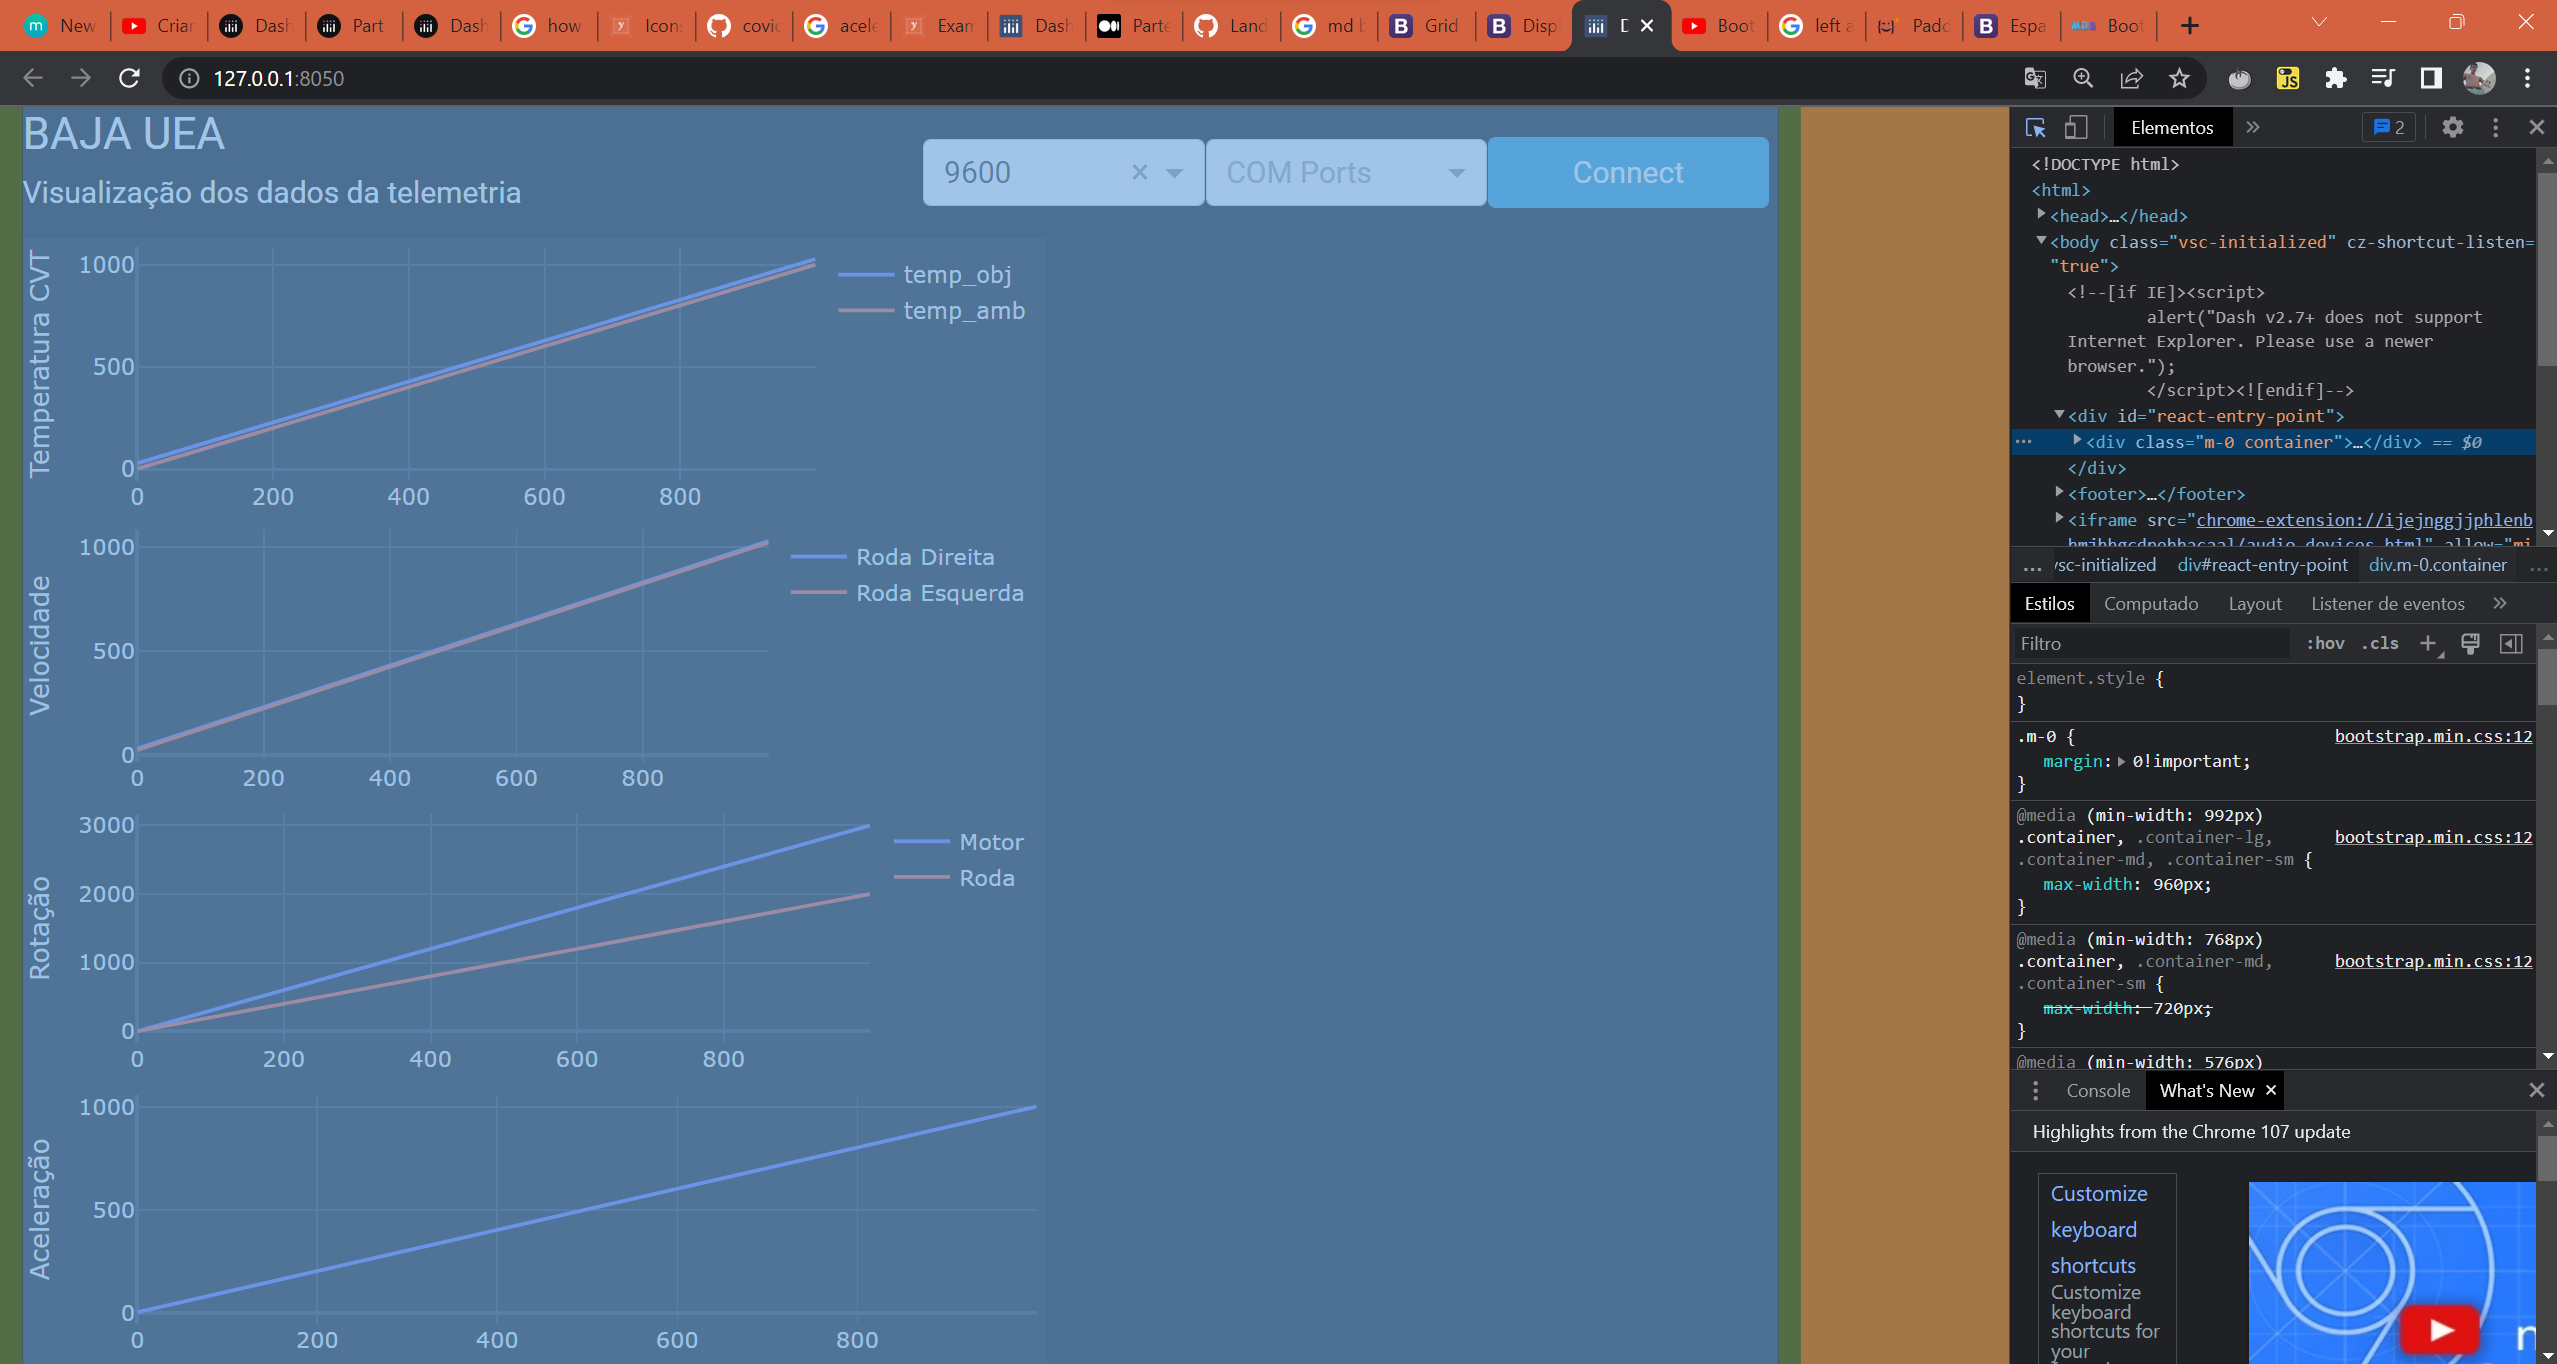The height and width of the screenshot is (1364, 2557).
Task: Open the console drawer kebab menu
Action: 2035,1090
